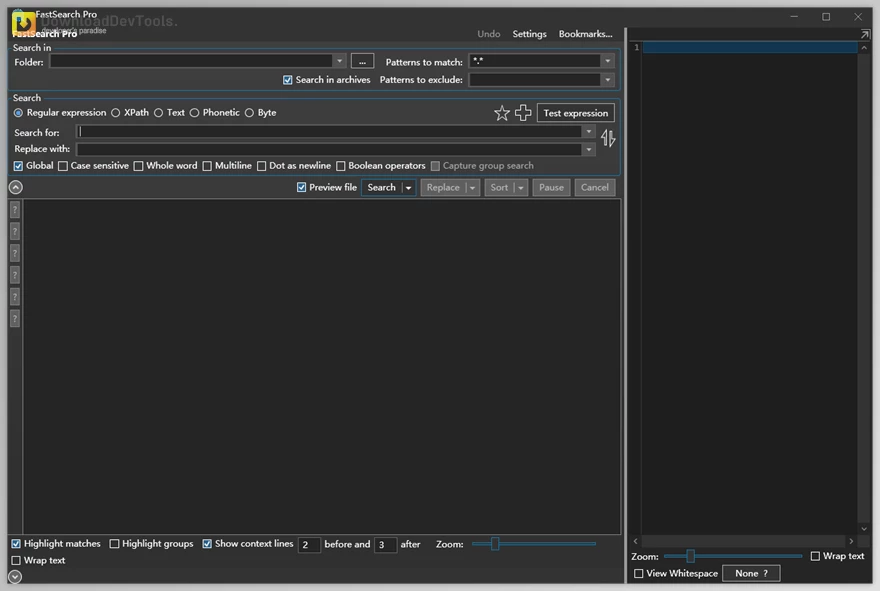Click the Test expression button

tap(575, 112)
